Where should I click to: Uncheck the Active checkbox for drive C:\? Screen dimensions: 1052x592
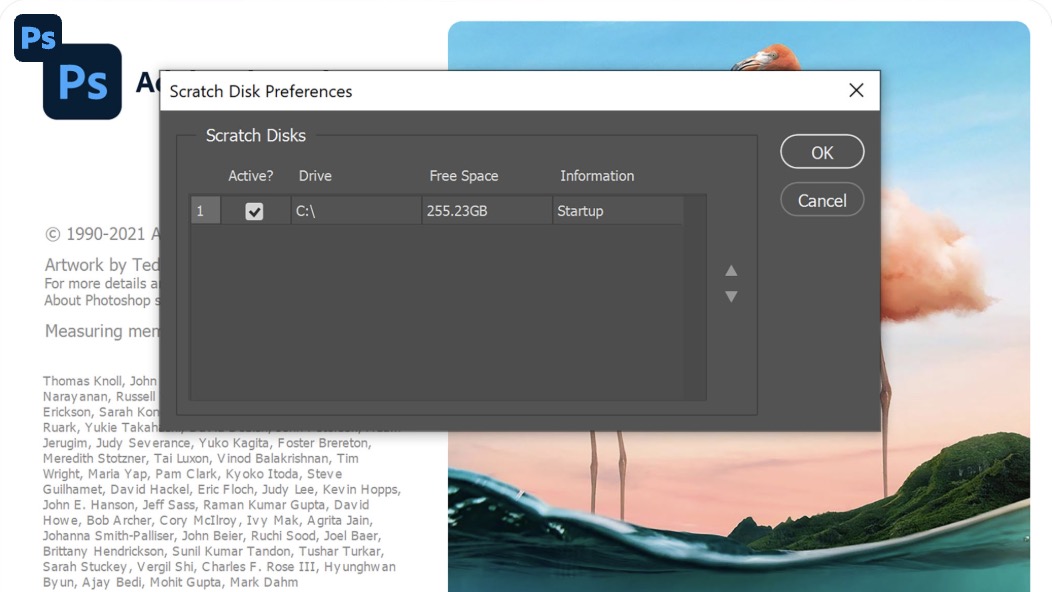tap(254, 211)
